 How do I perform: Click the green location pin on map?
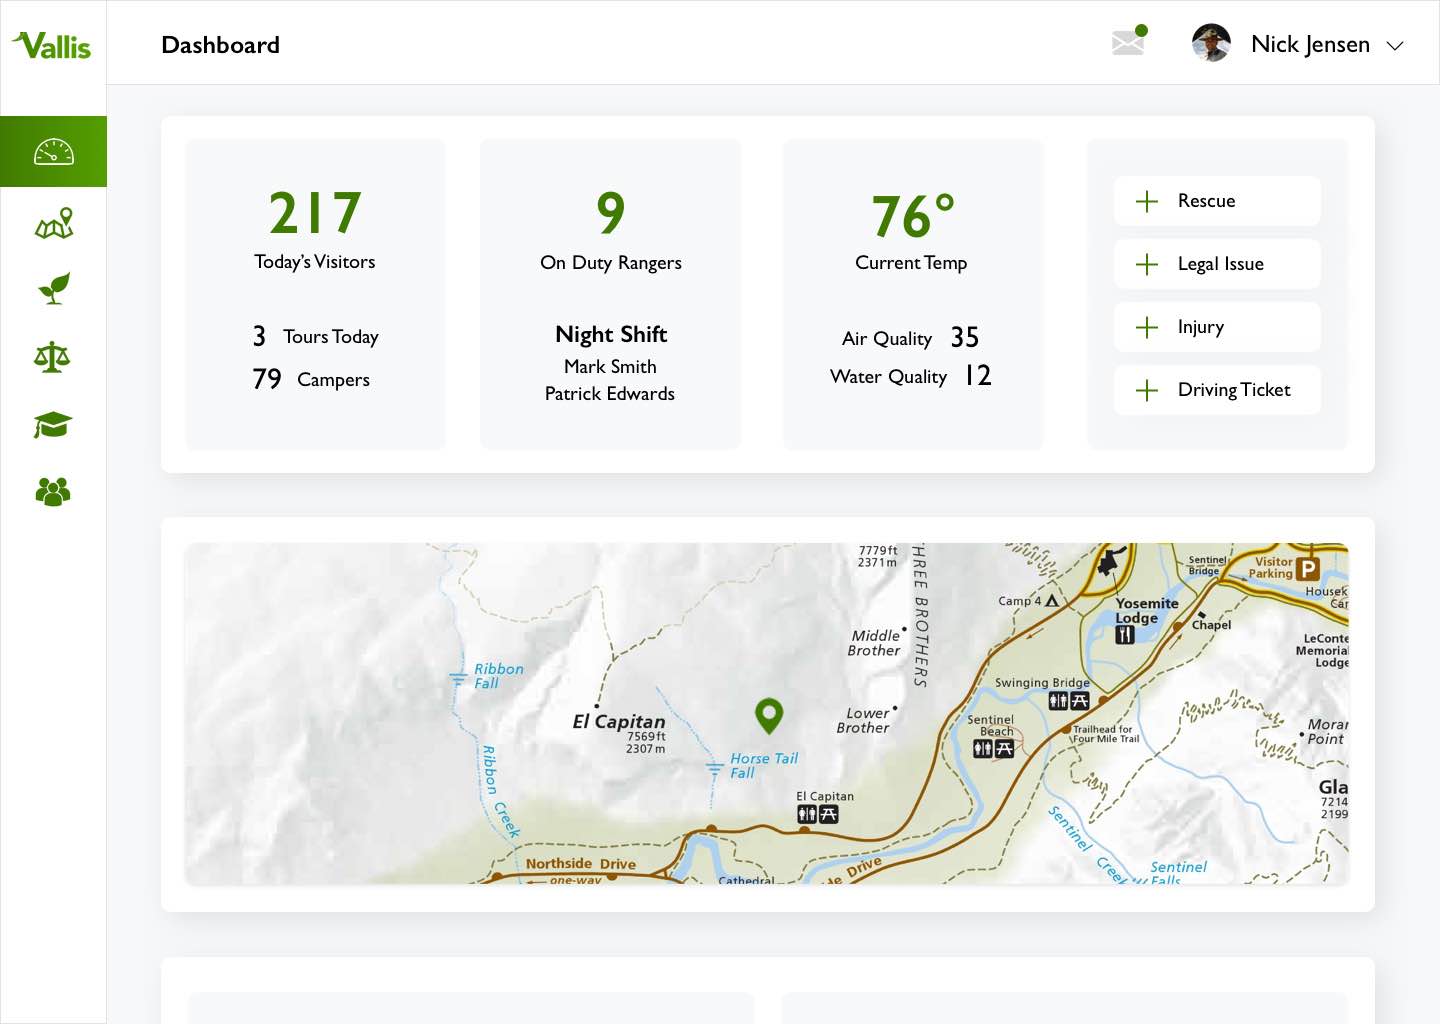click(x=768, y=715)
